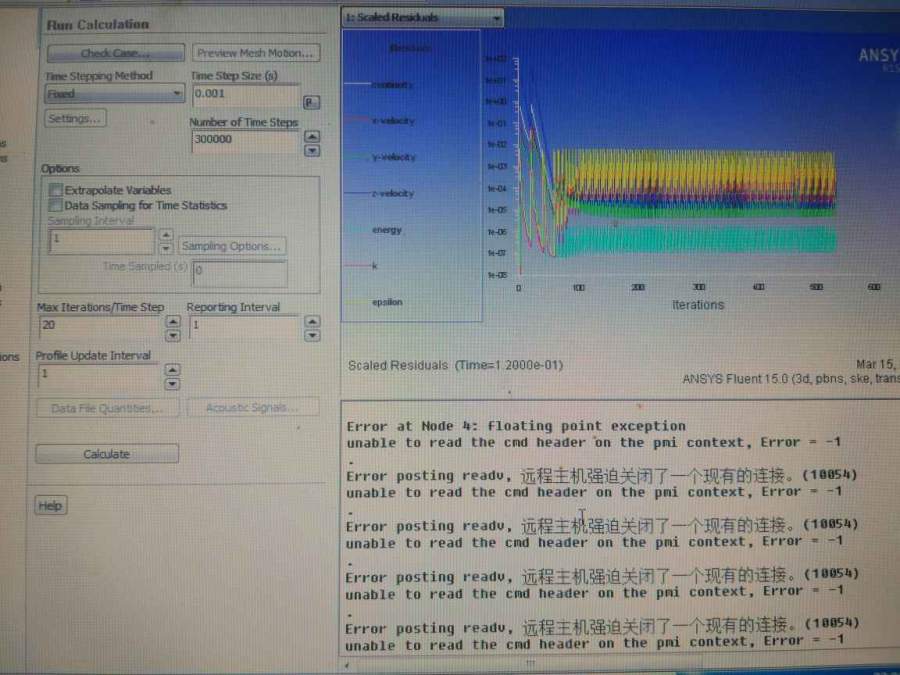Viewport: 900px width, 675px height.
Task: Open the Time Stepping Method dropdown
Action: pos(114,94)
